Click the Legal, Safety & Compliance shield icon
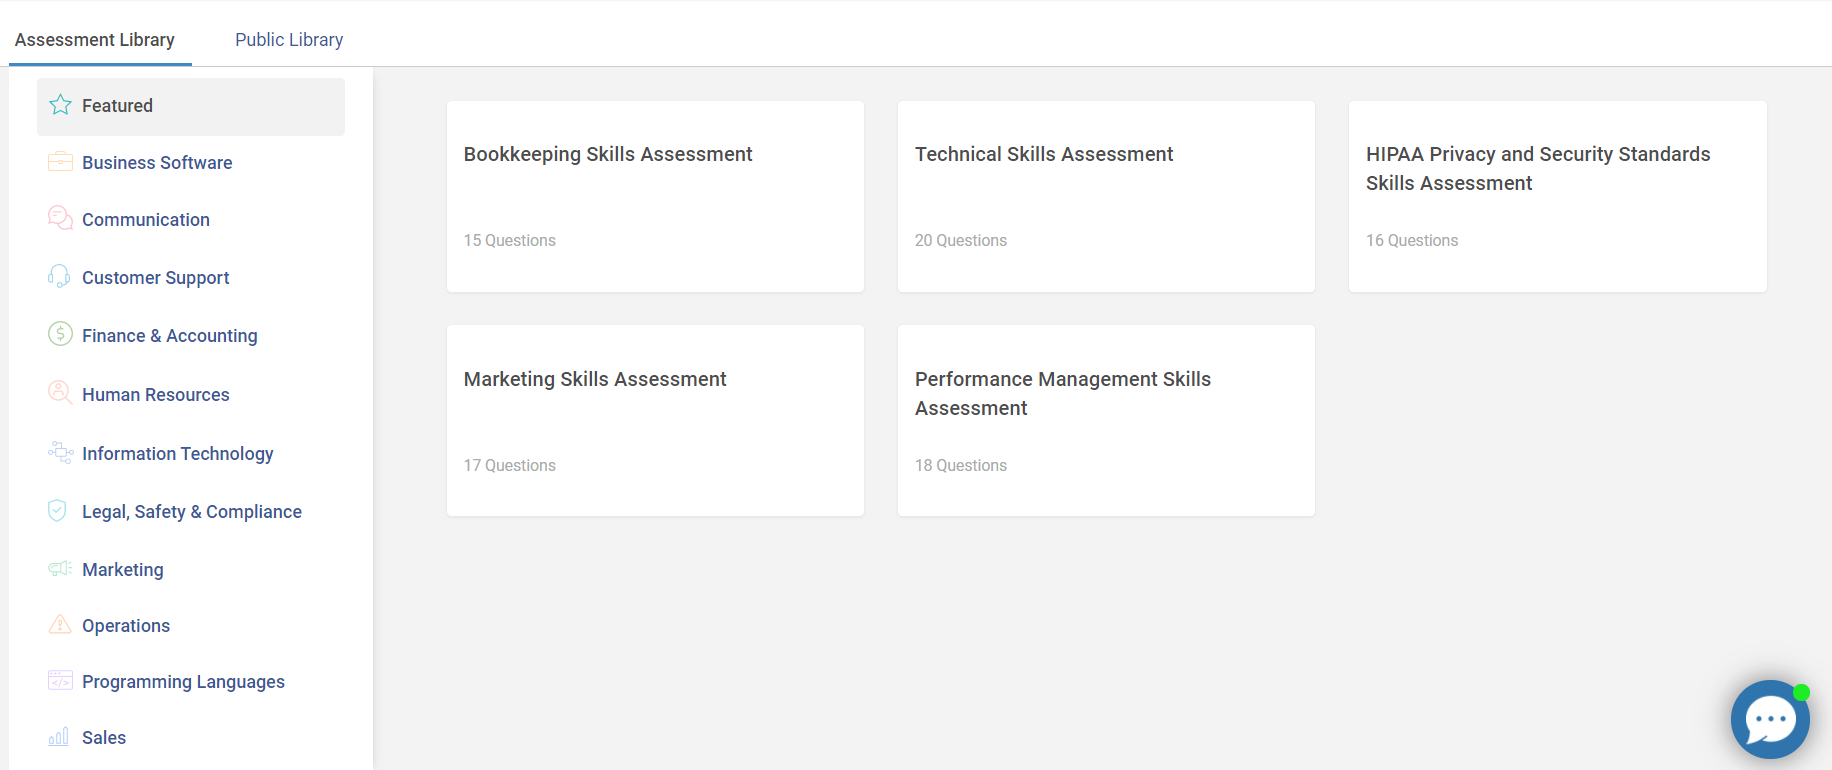 tap(58, 510)
